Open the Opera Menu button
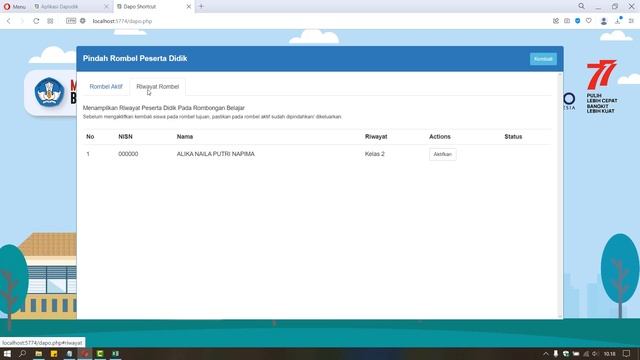 [14, 7]
